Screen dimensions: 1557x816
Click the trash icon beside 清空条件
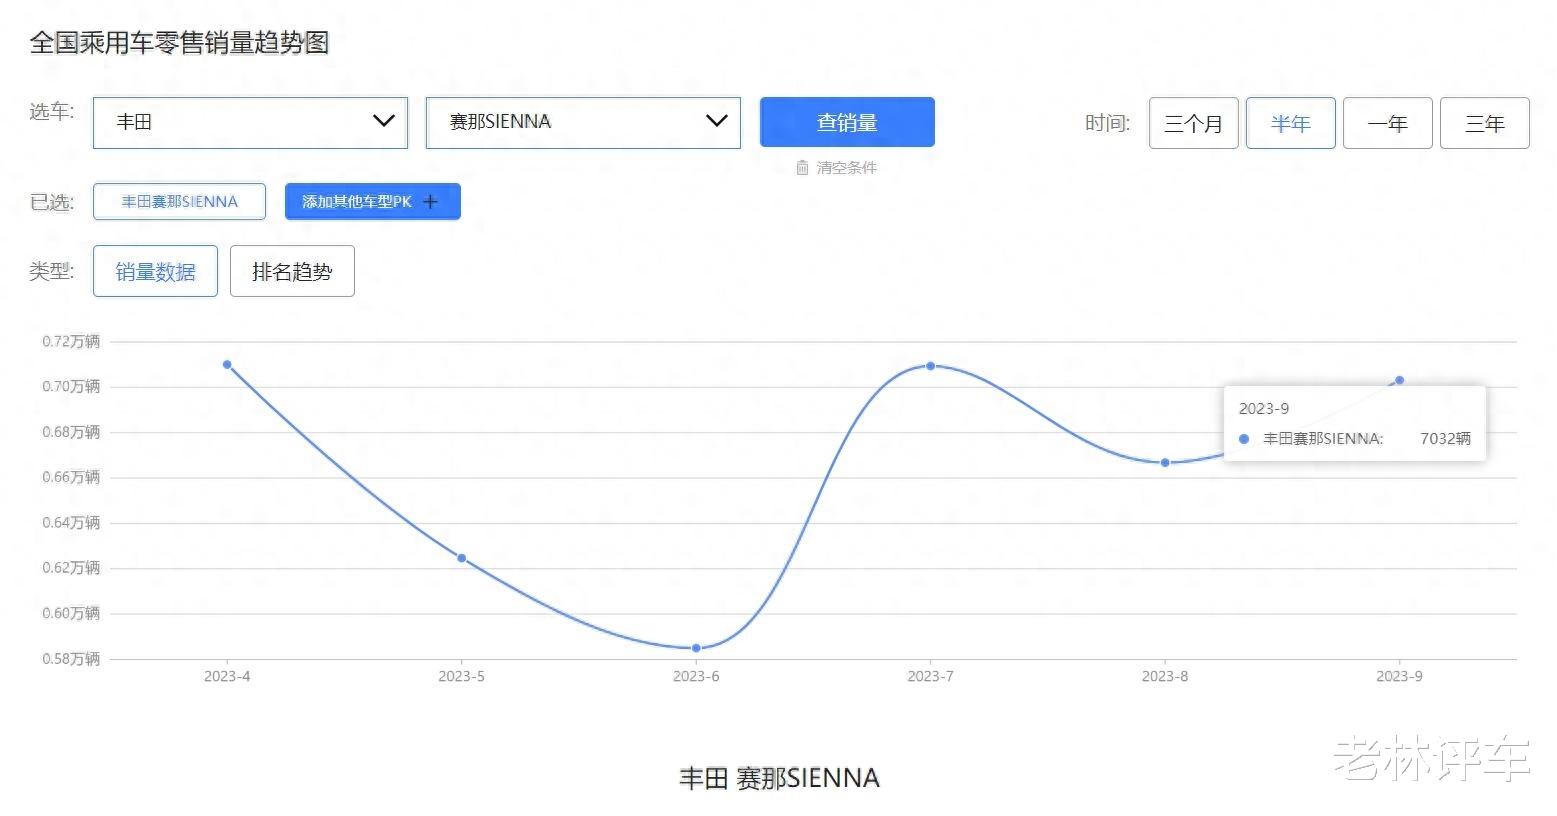tap(802, 168)
